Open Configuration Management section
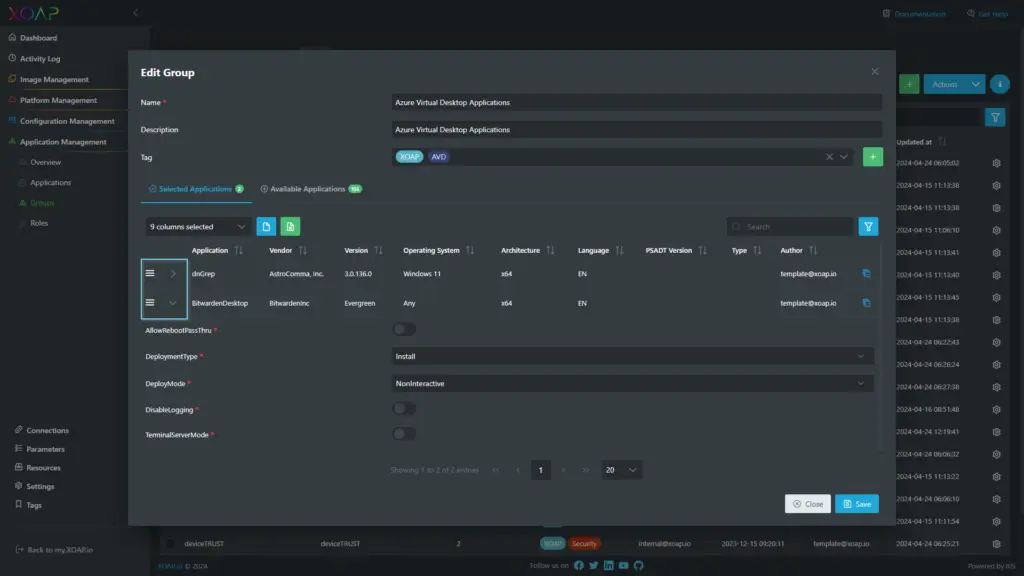The image size is (1024, 576). pos(67,121)
